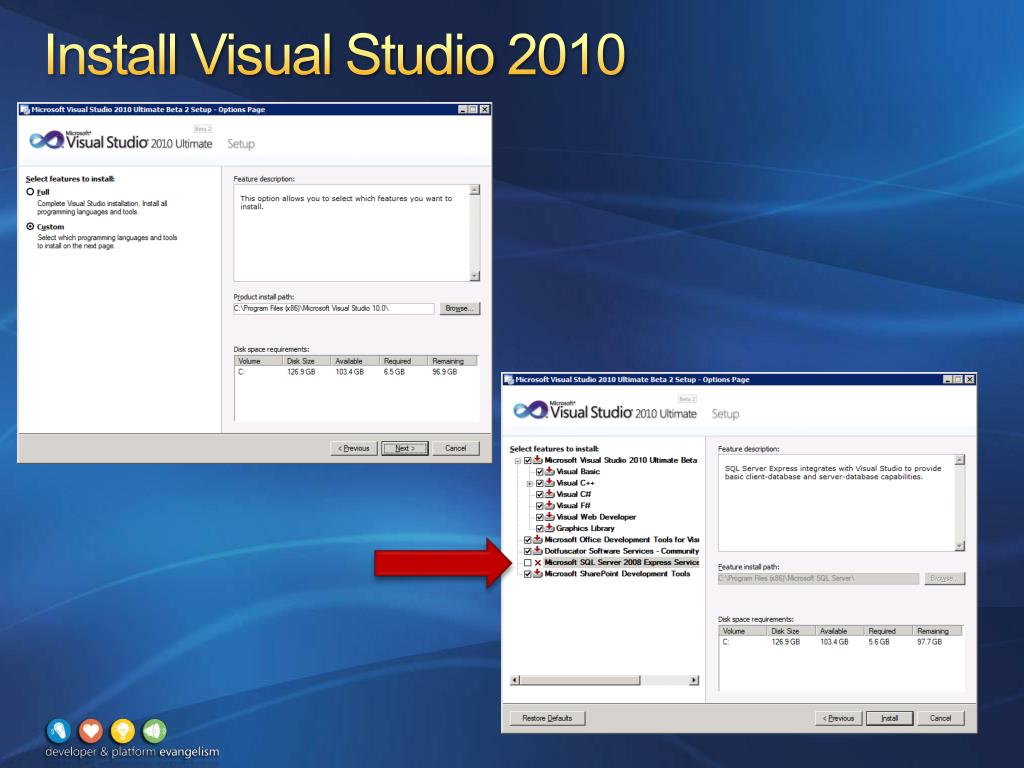This screenshot has width=1024, height=768.
Task: Click the product install path field
Action: (334, 308)
